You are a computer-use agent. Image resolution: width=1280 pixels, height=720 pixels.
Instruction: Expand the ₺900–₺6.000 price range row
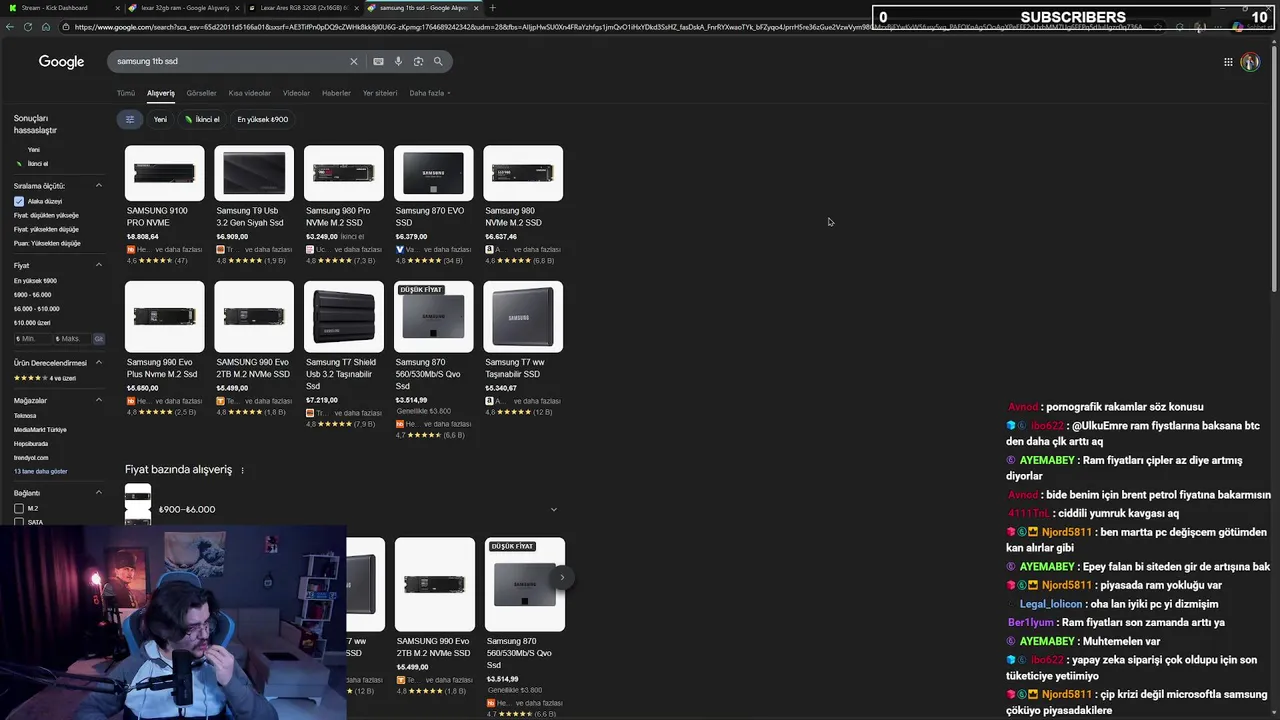tap(345, 509)
